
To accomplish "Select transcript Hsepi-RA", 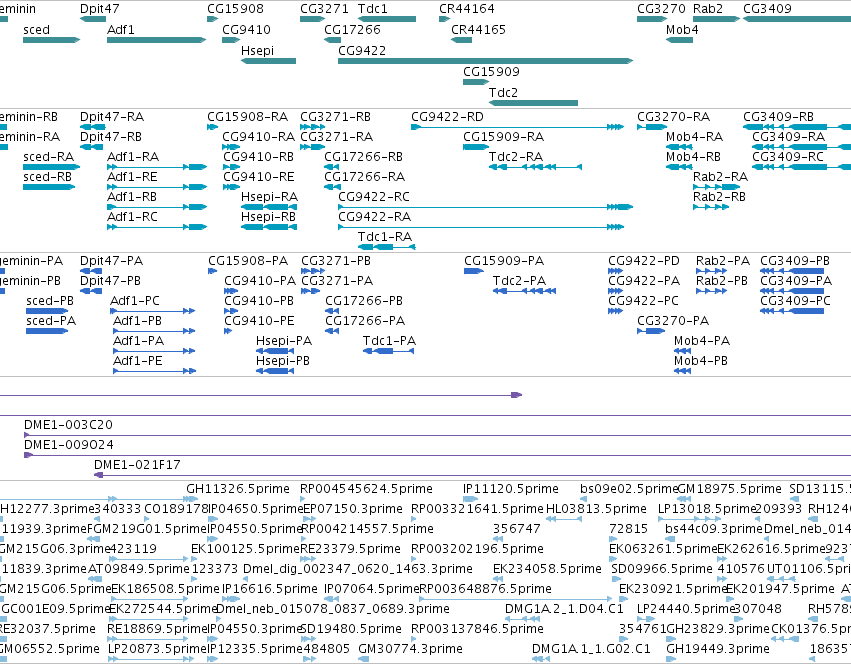I will click(269, 207).
